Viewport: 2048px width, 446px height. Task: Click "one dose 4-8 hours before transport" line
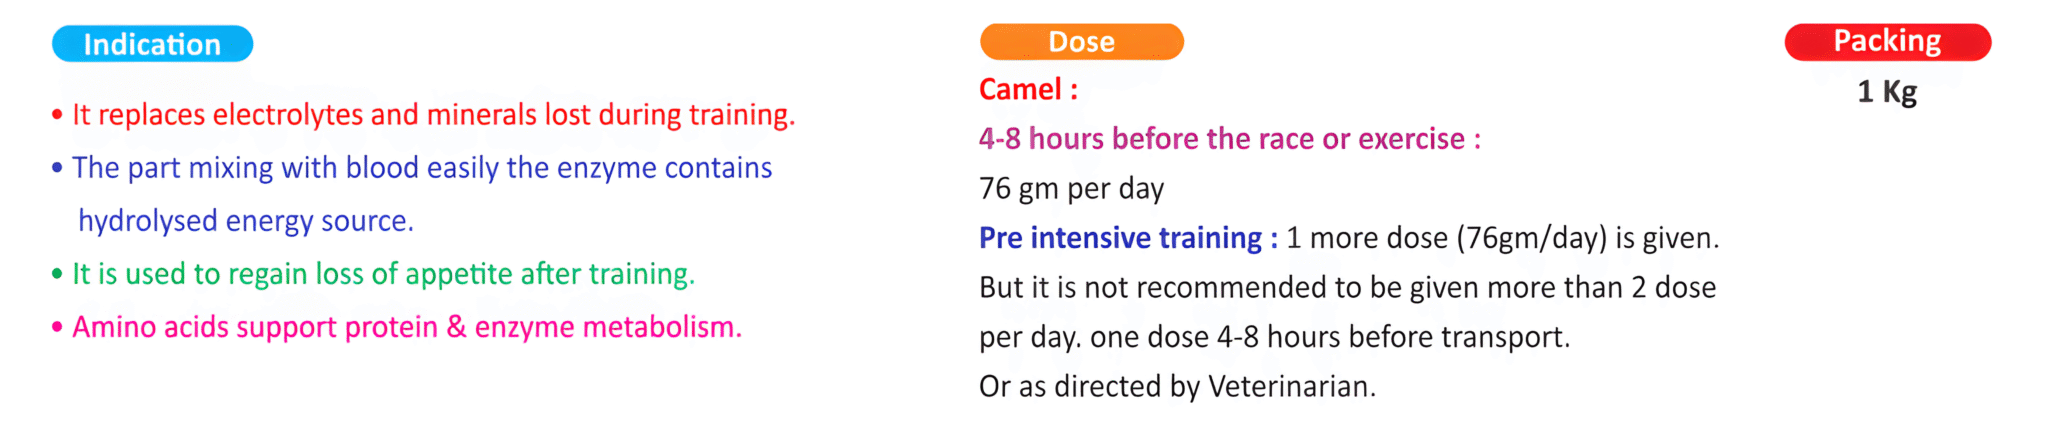pyautogui.click(x=1330, y=337)
